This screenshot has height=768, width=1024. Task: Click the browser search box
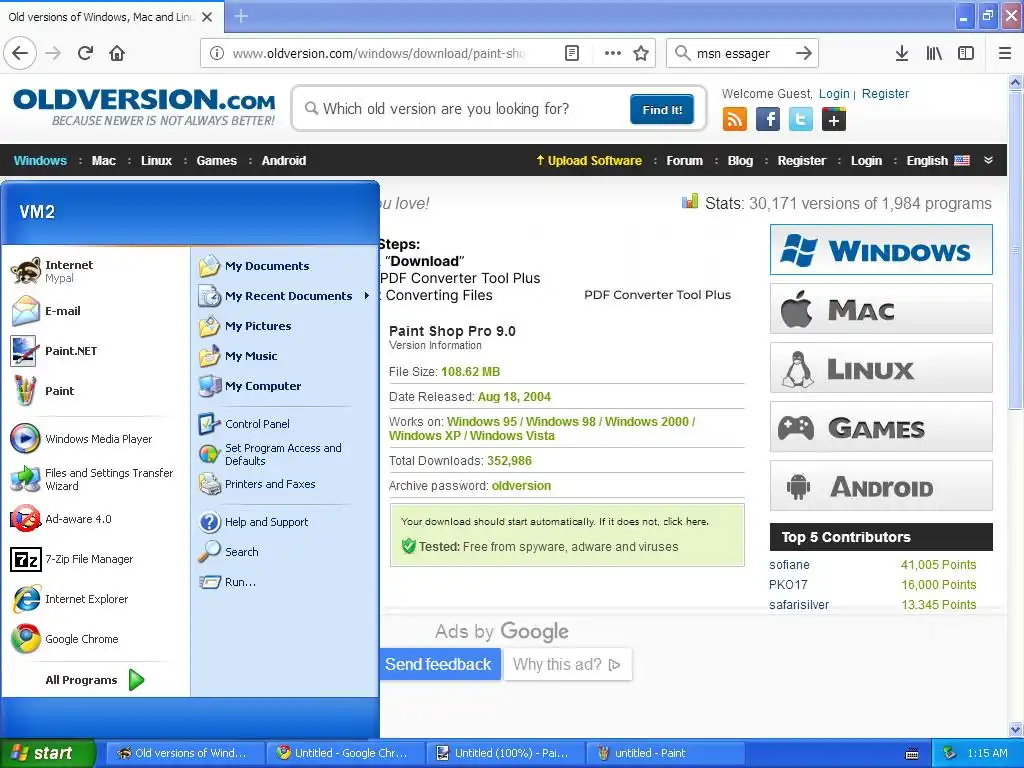point(741,53)
